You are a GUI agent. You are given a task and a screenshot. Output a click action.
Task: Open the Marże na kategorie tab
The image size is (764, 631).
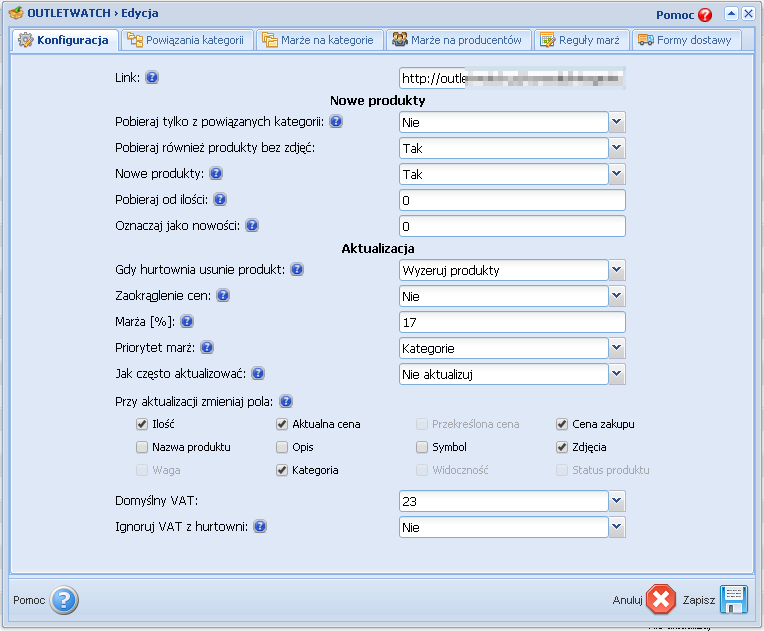pos(320,40)
